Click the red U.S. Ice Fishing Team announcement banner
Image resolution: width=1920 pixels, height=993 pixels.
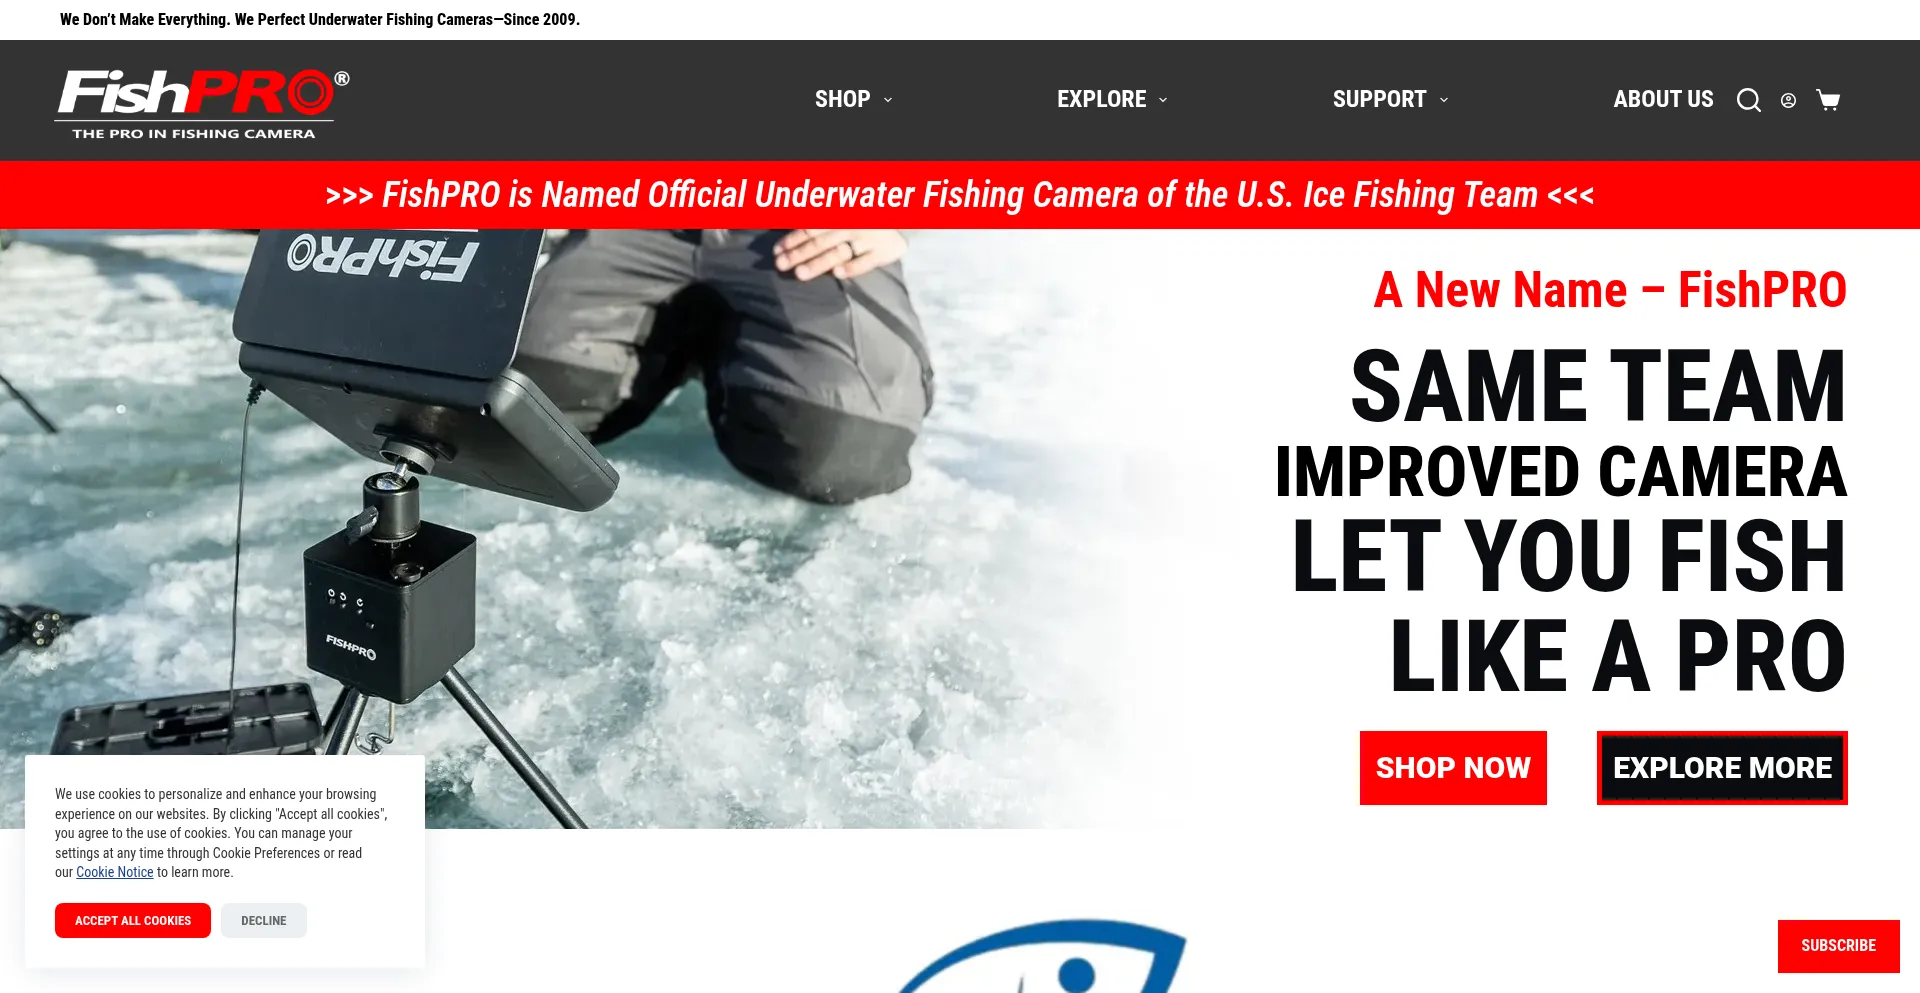pyautogui.click(x=960, y=195)
